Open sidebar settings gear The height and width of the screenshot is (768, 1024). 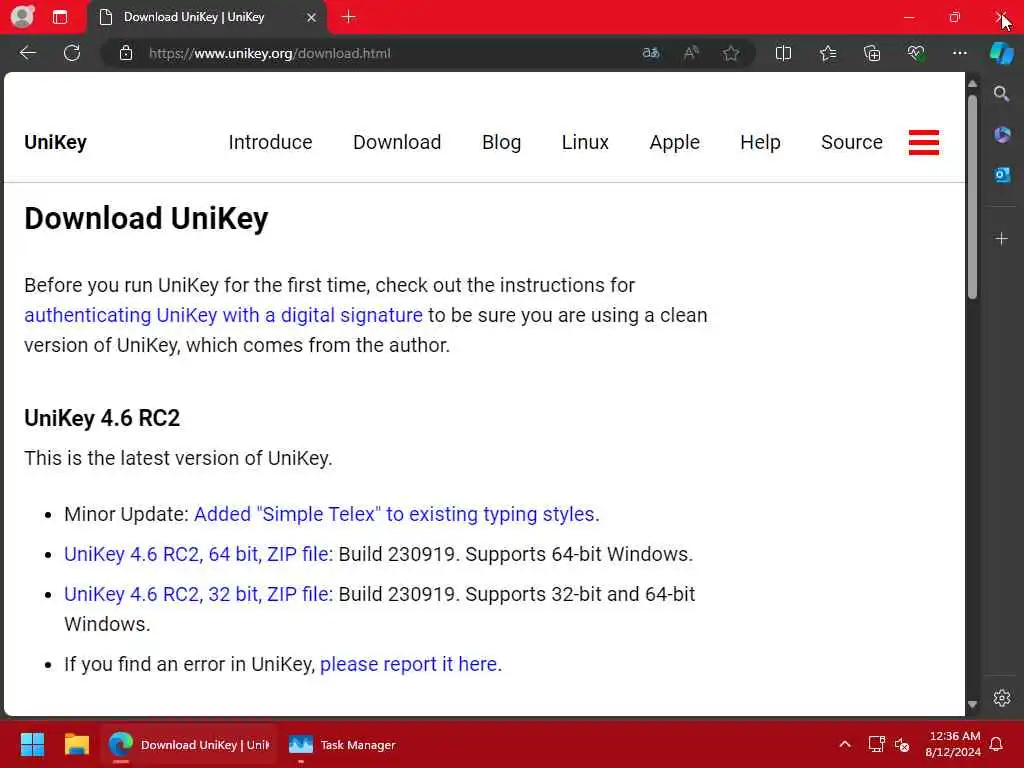pyautogui.click(x=1002, y=698)
